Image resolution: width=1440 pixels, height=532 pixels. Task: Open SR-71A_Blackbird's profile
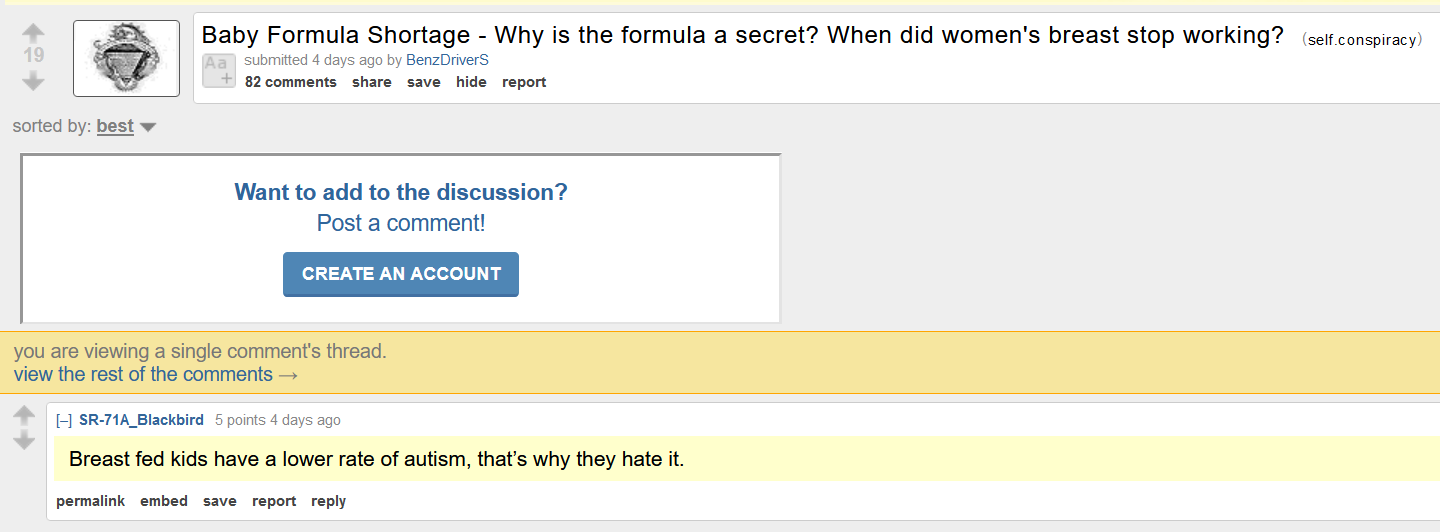click(141, 420)
